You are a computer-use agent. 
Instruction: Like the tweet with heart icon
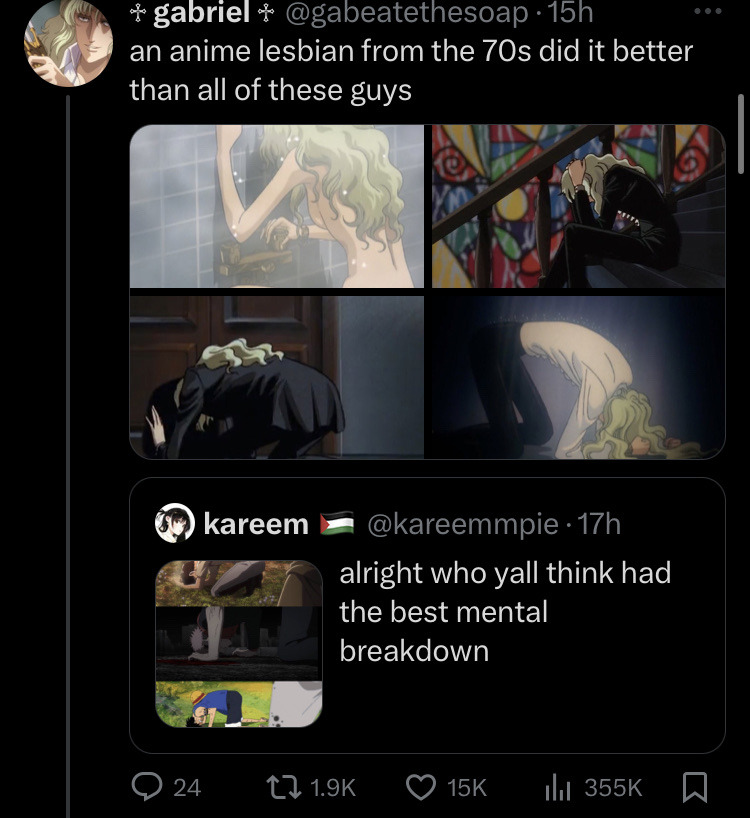[421, 787]
